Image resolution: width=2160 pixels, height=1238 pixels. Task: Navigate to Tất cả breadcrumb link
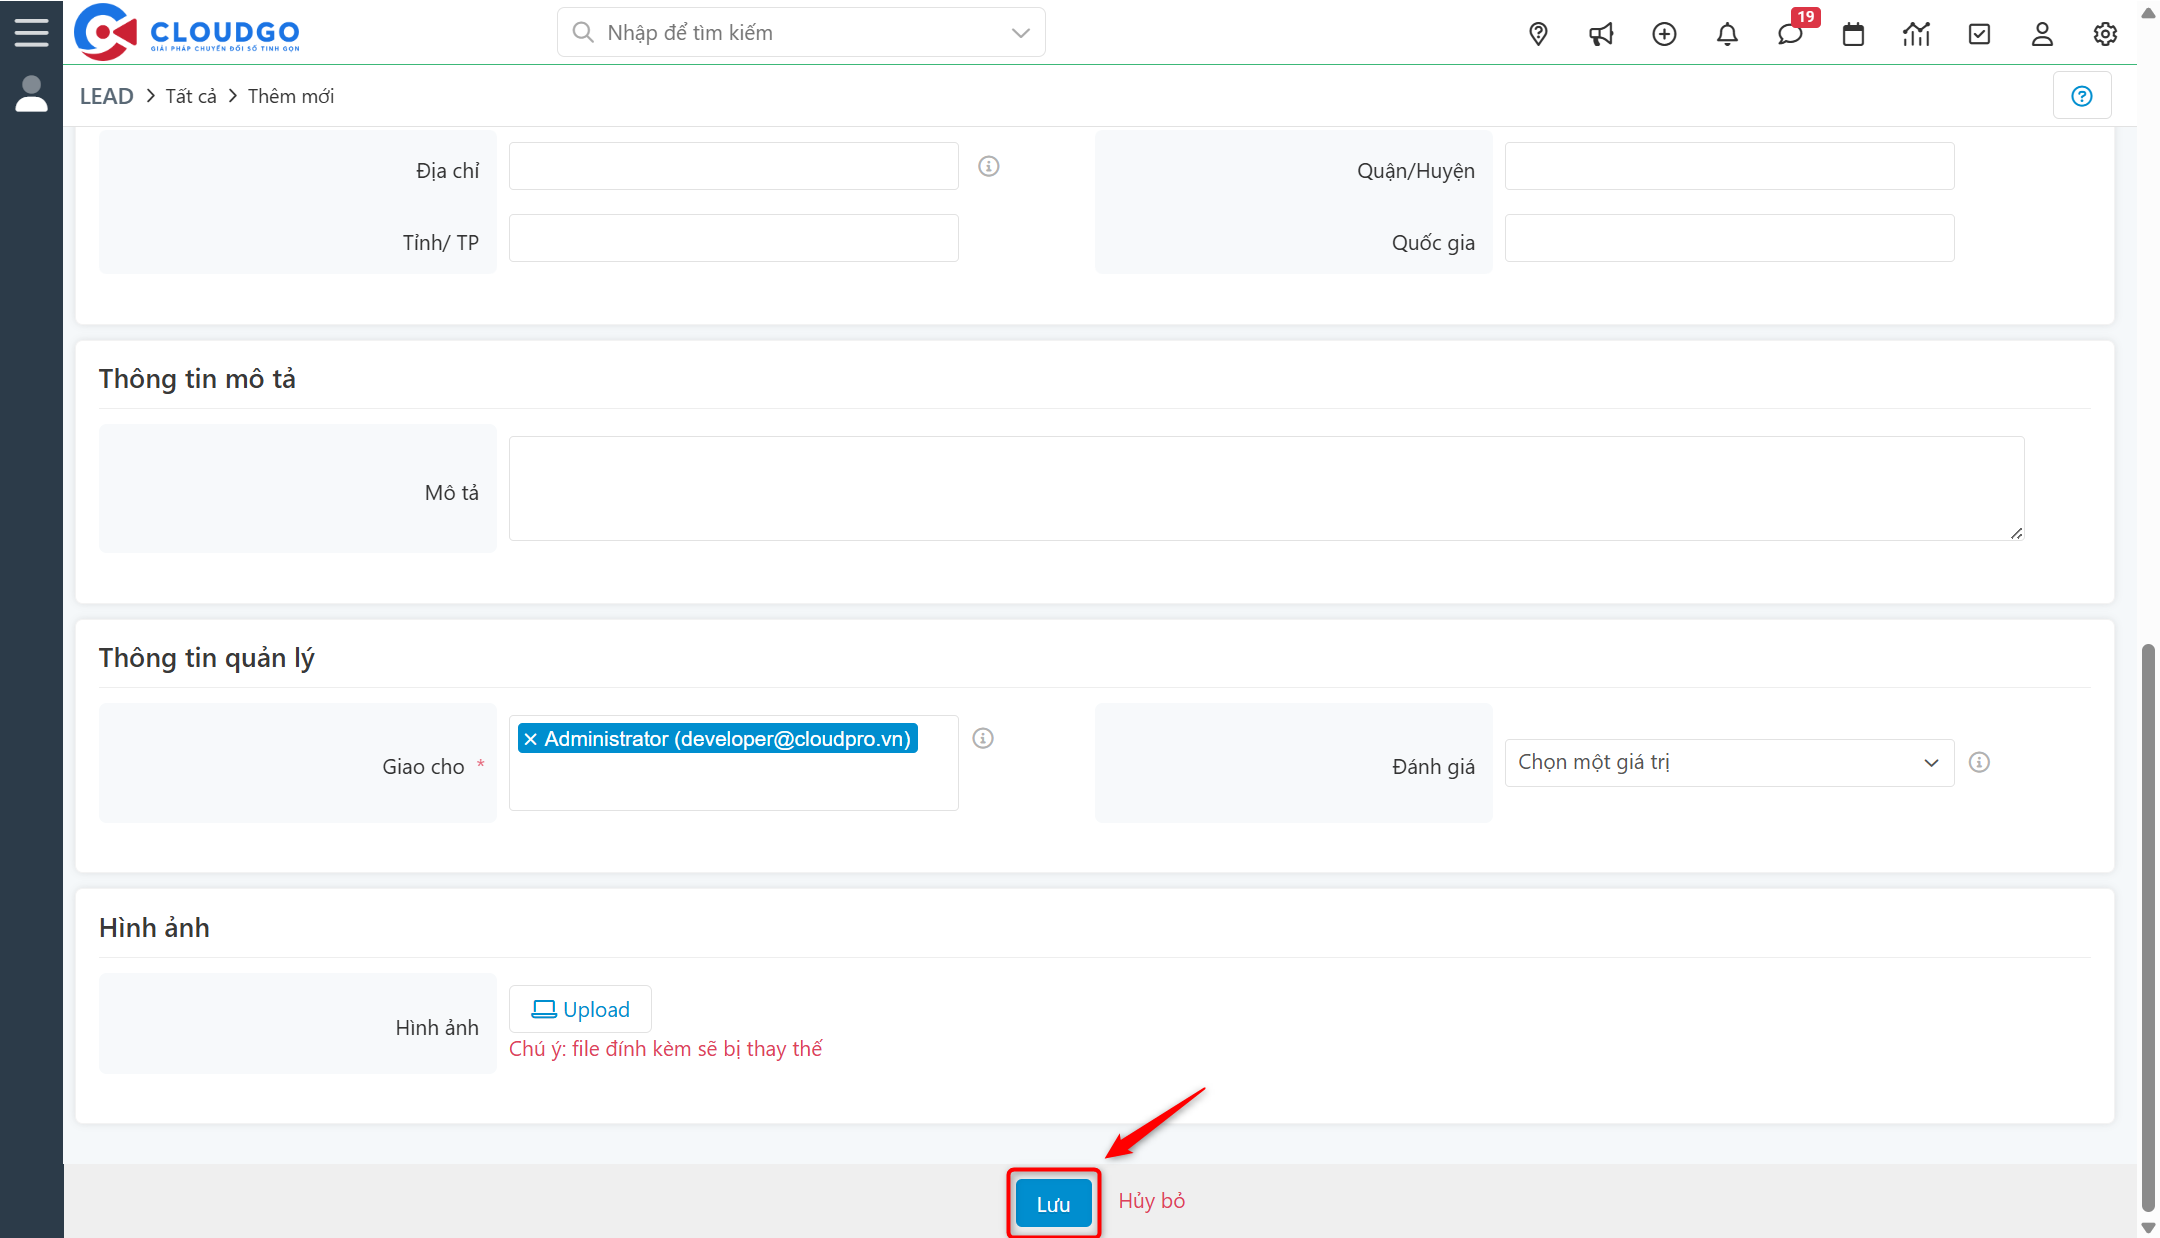pyautogui.click(x=190, y=95)
